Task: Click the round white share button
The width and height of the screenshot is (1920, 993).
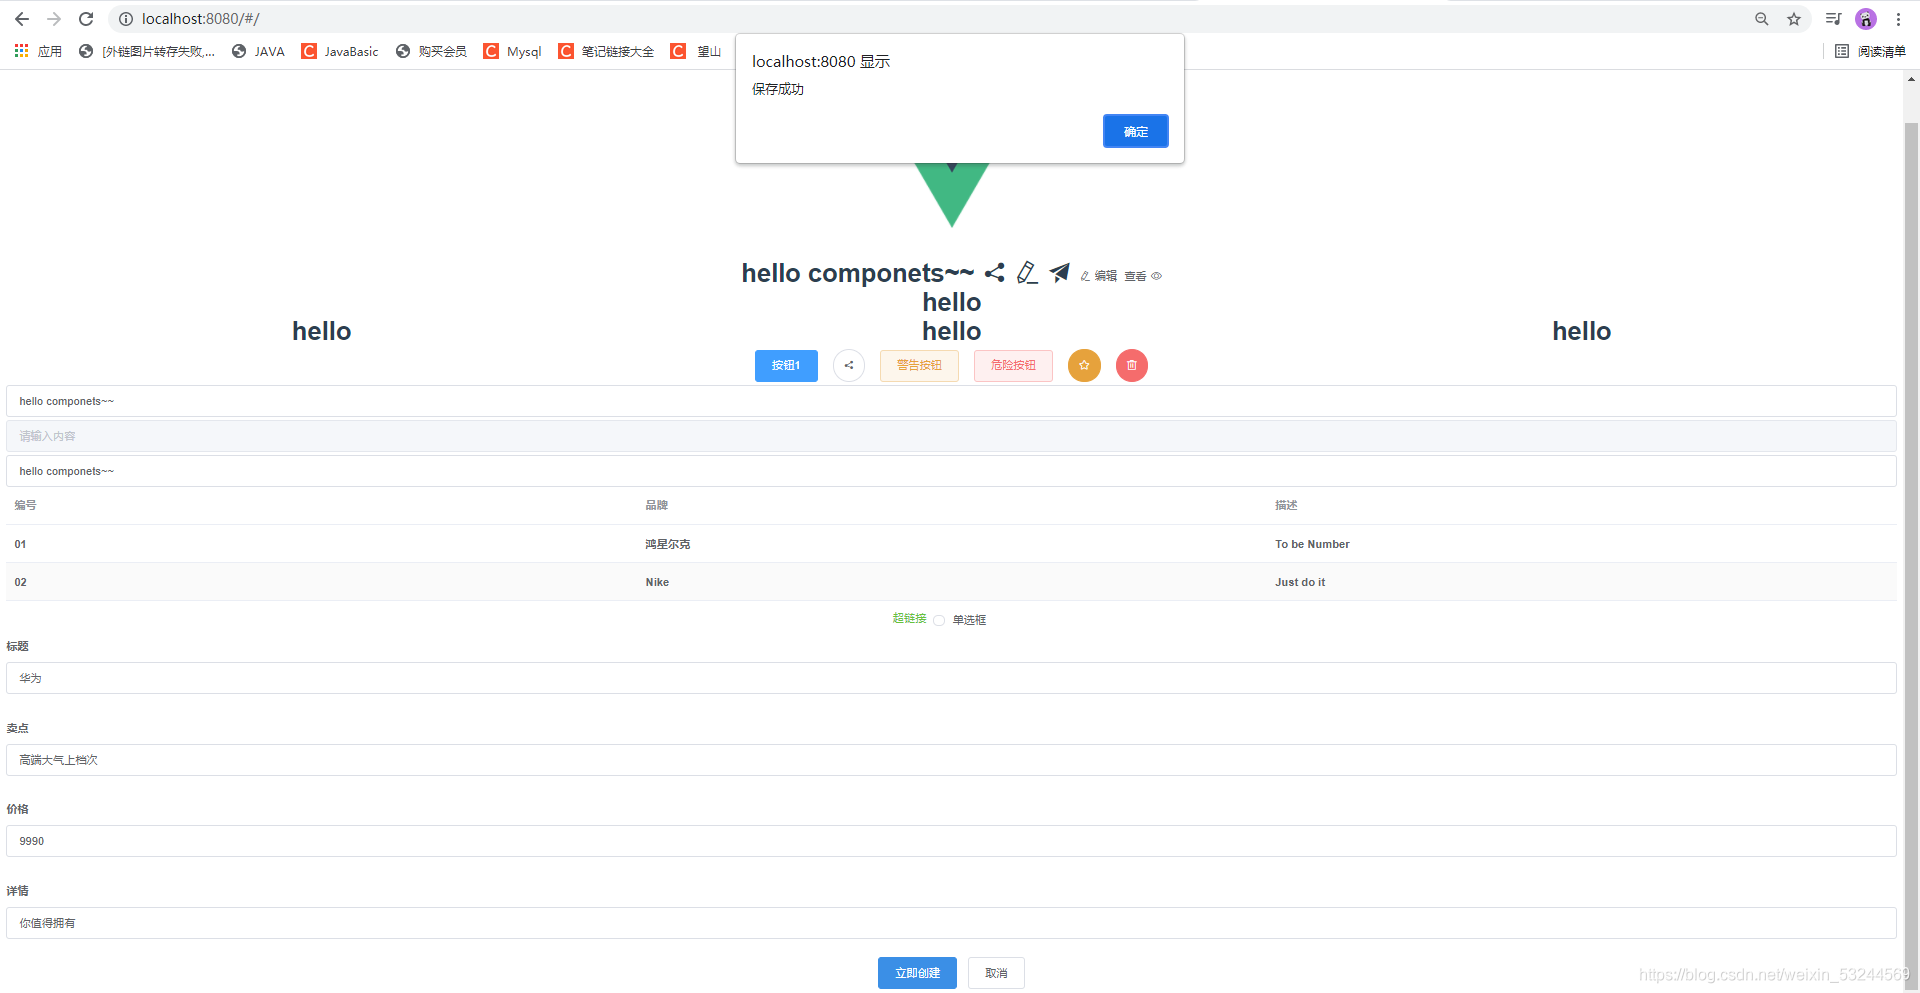Action: (849, 366)
